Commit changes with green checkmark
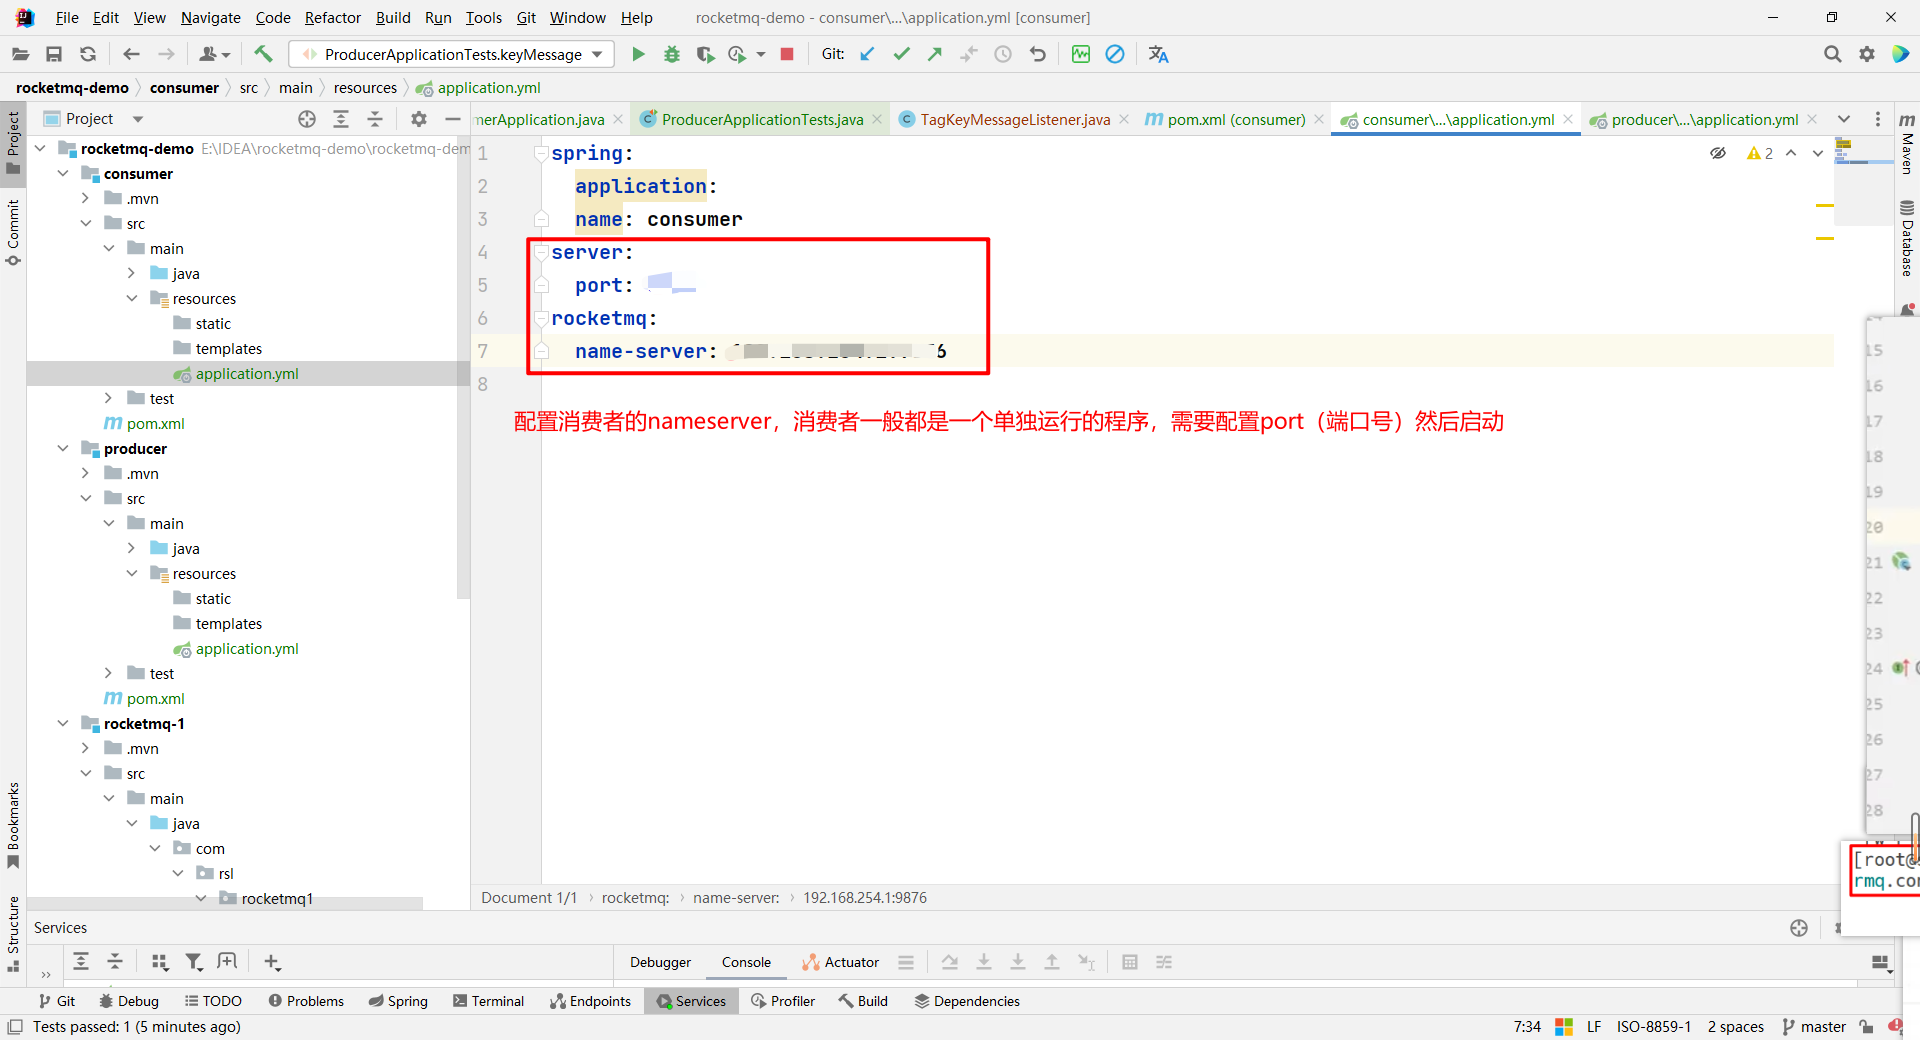Screen dimensions: 1920x1040 pos(901,54)
